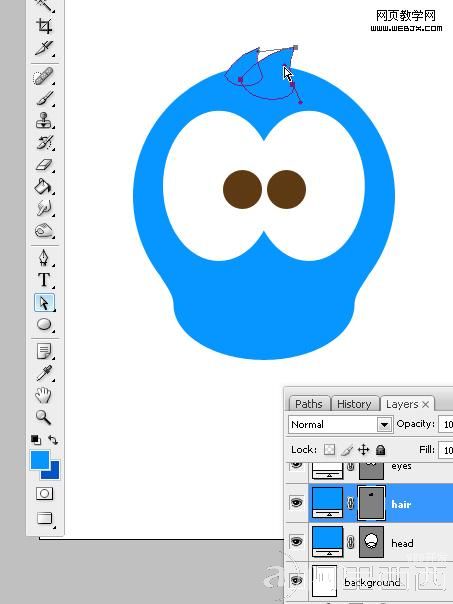Click the lock all padlock icon

click(x=381, y=450)
